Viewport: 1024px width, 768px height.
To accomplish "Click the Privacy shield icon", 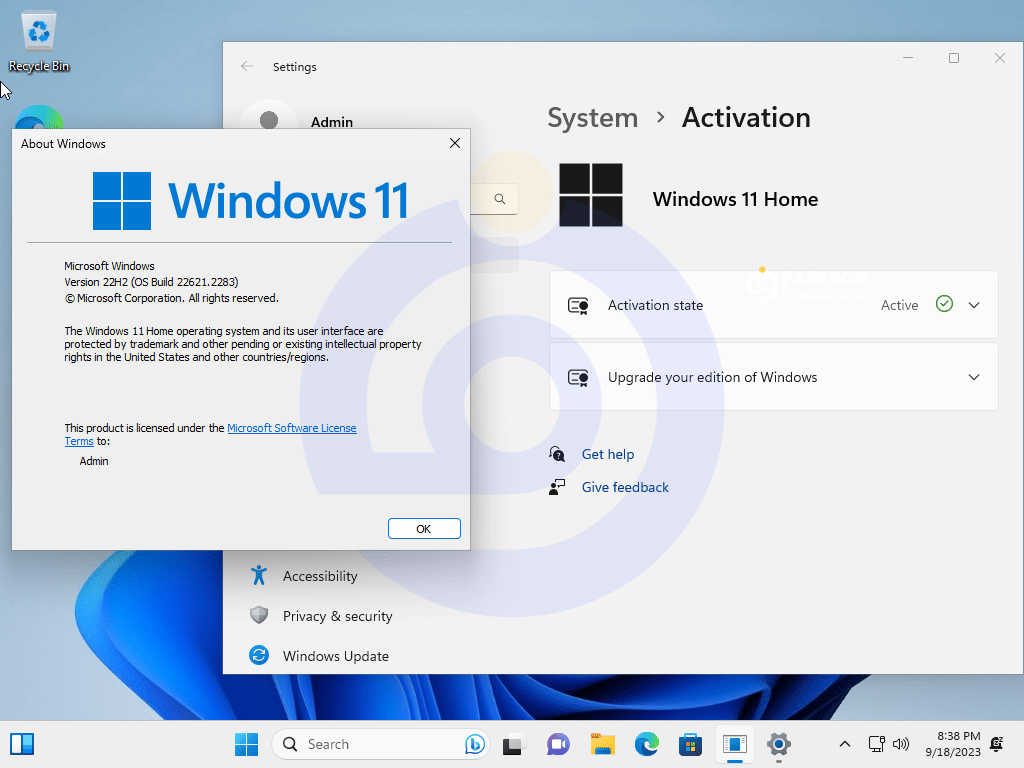I will [x=259, y=615].
